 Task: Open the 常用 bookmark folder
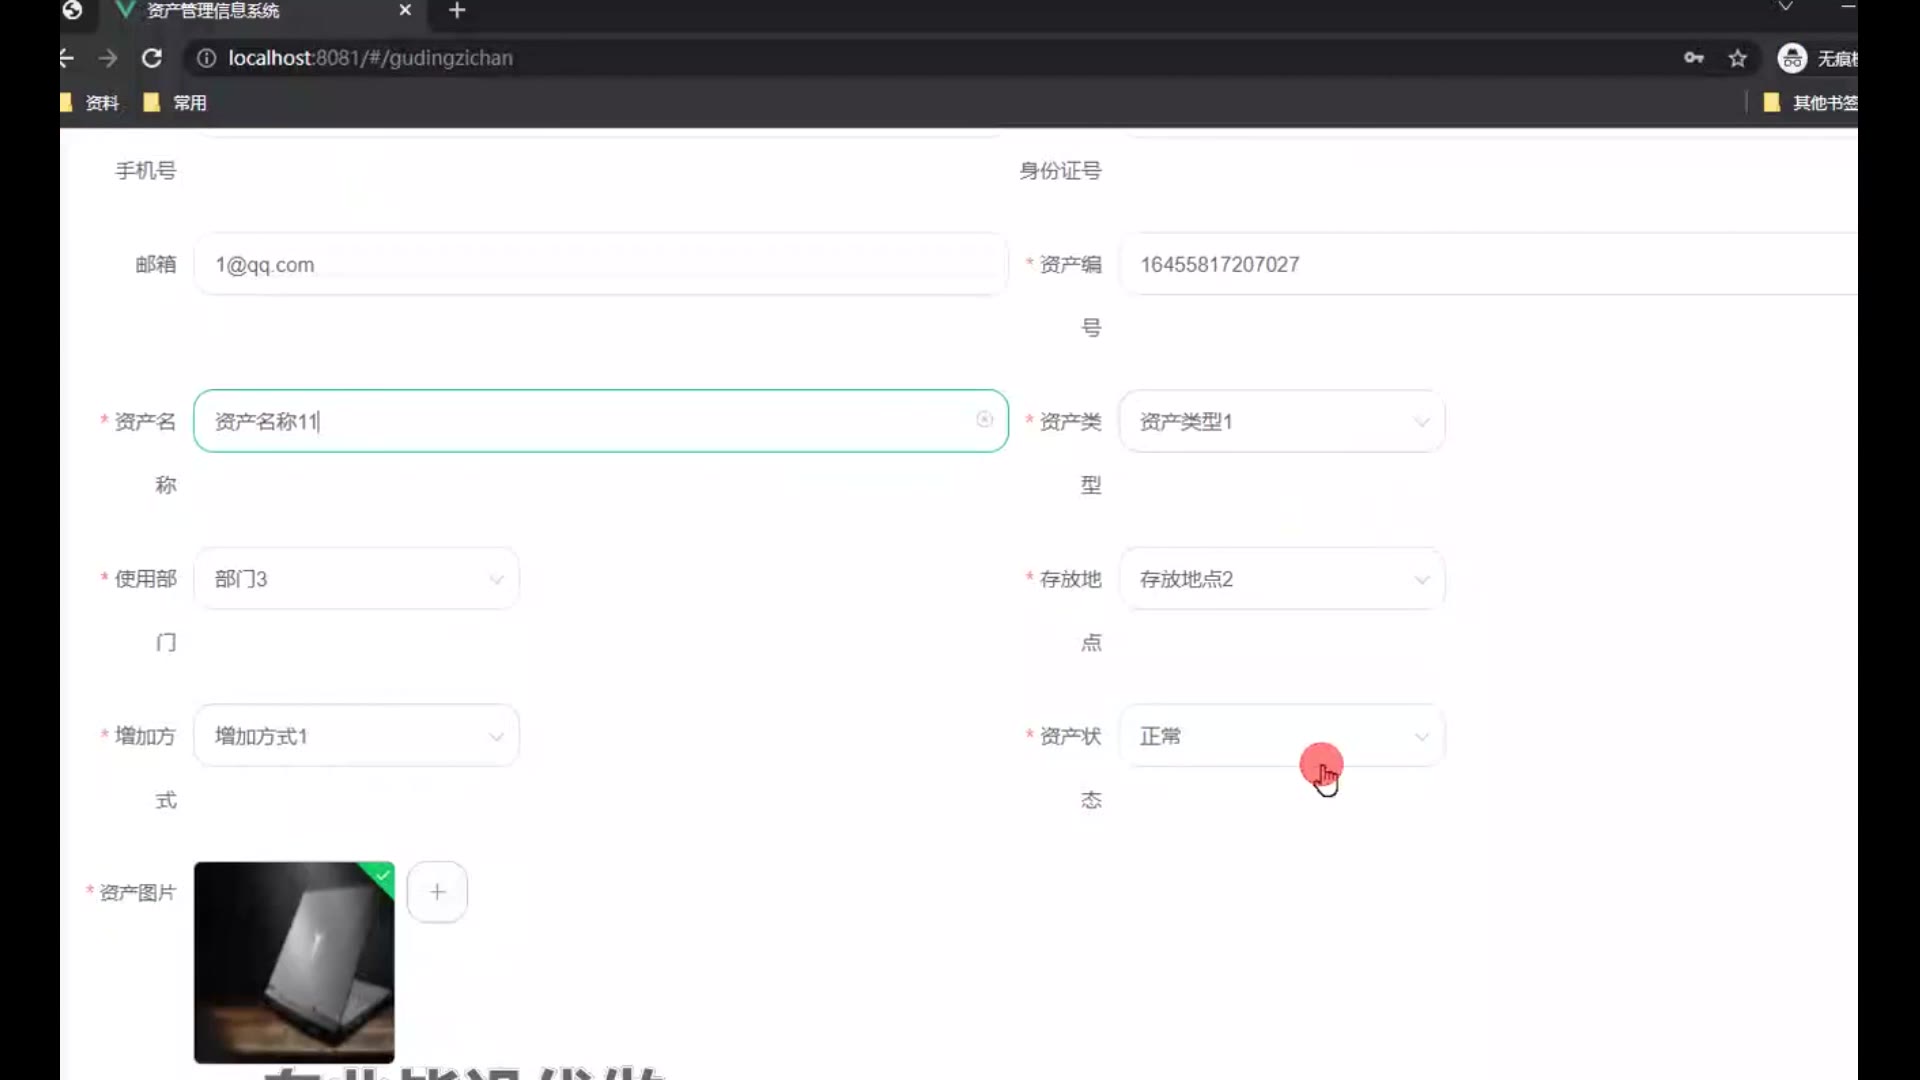coord(175,102)
